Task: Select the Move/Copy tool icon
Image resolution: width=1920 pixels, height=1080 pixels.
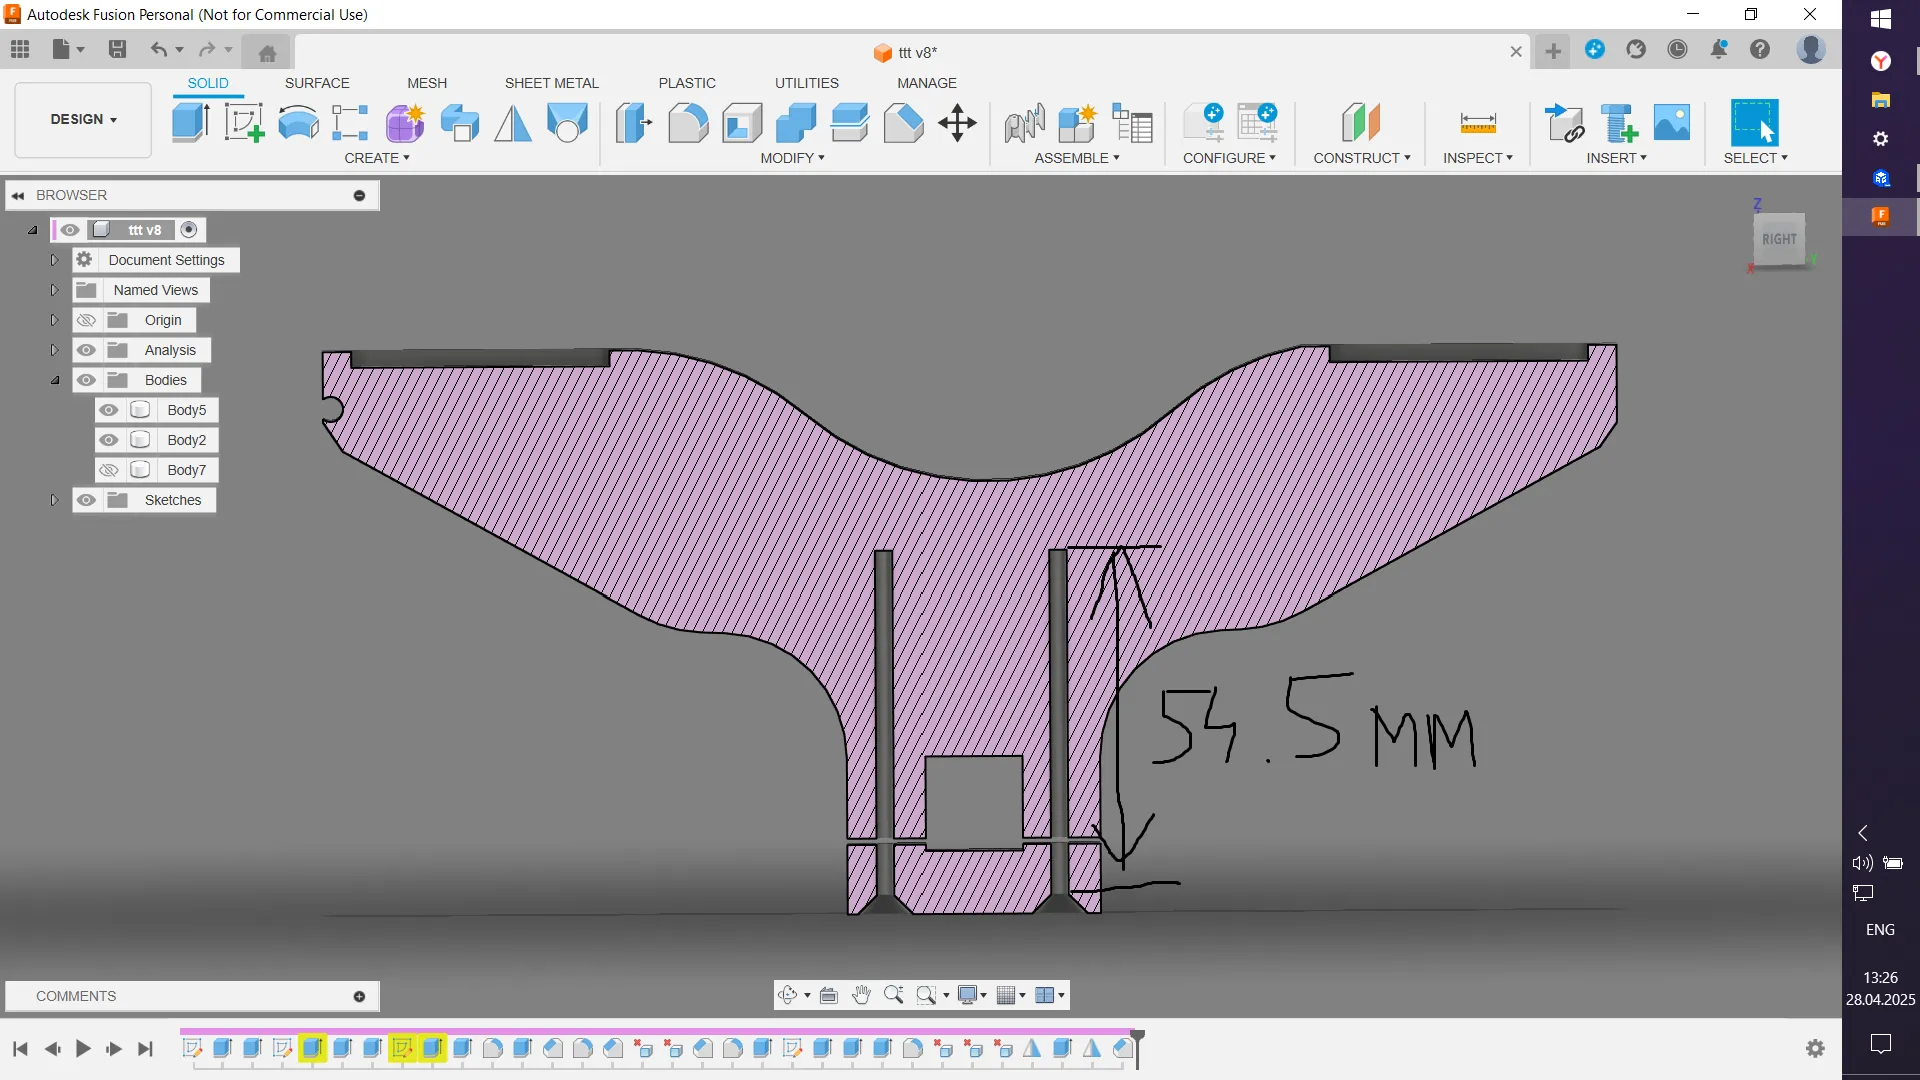Action: coord(957,123)
